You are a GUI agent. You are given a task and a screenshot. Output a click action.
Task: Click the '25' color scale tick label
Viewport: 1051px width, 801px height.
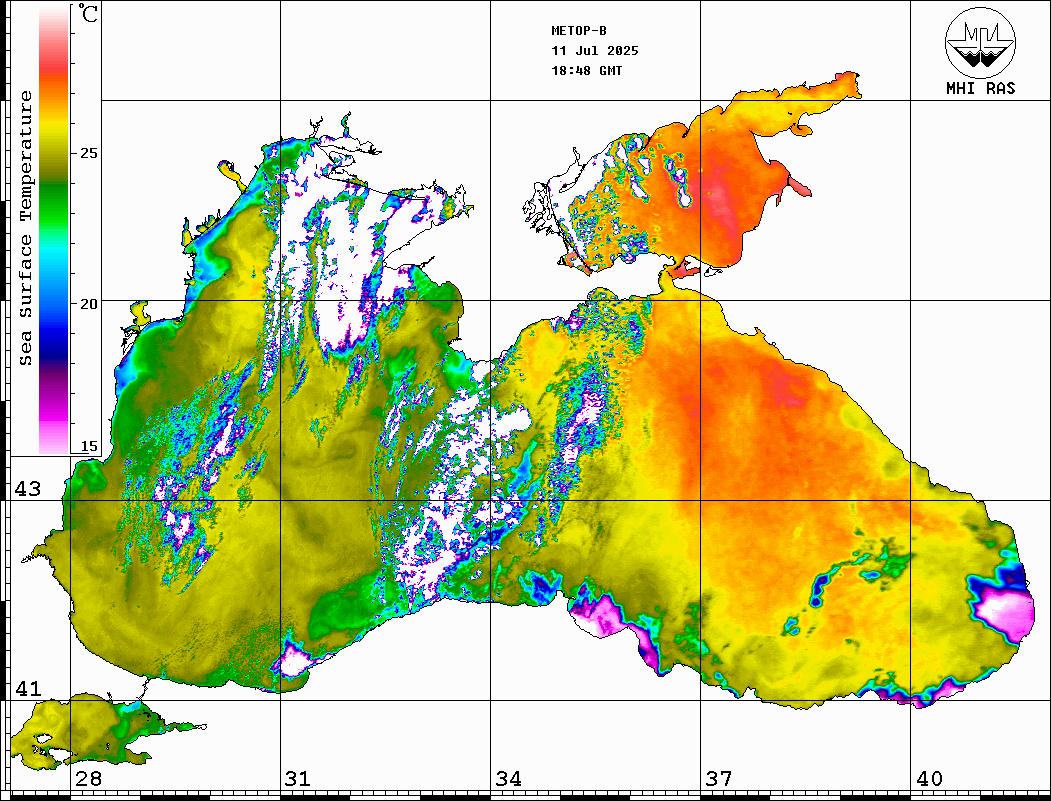(x=88, y=153)
